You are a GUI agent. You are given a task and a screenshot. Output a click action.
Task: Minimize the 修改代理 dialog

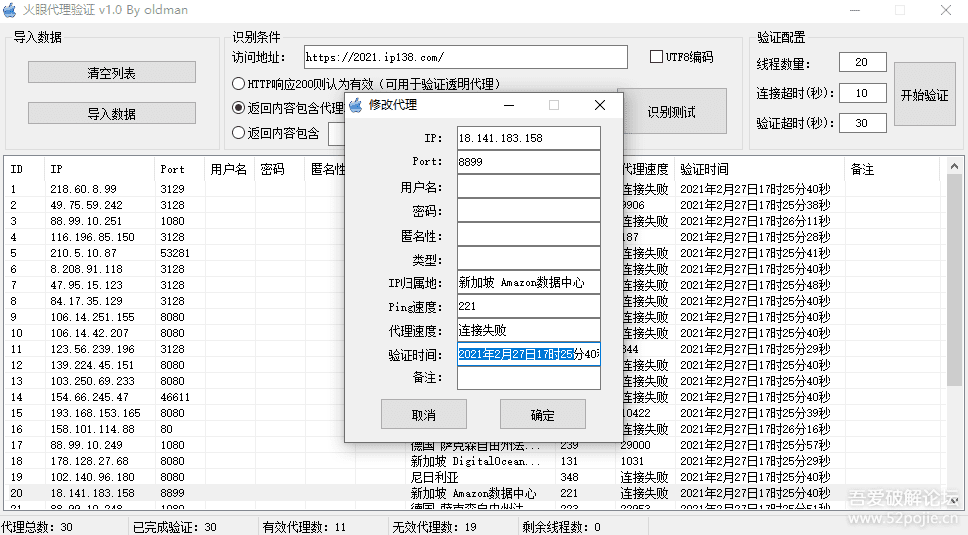[x=509, y=105]
